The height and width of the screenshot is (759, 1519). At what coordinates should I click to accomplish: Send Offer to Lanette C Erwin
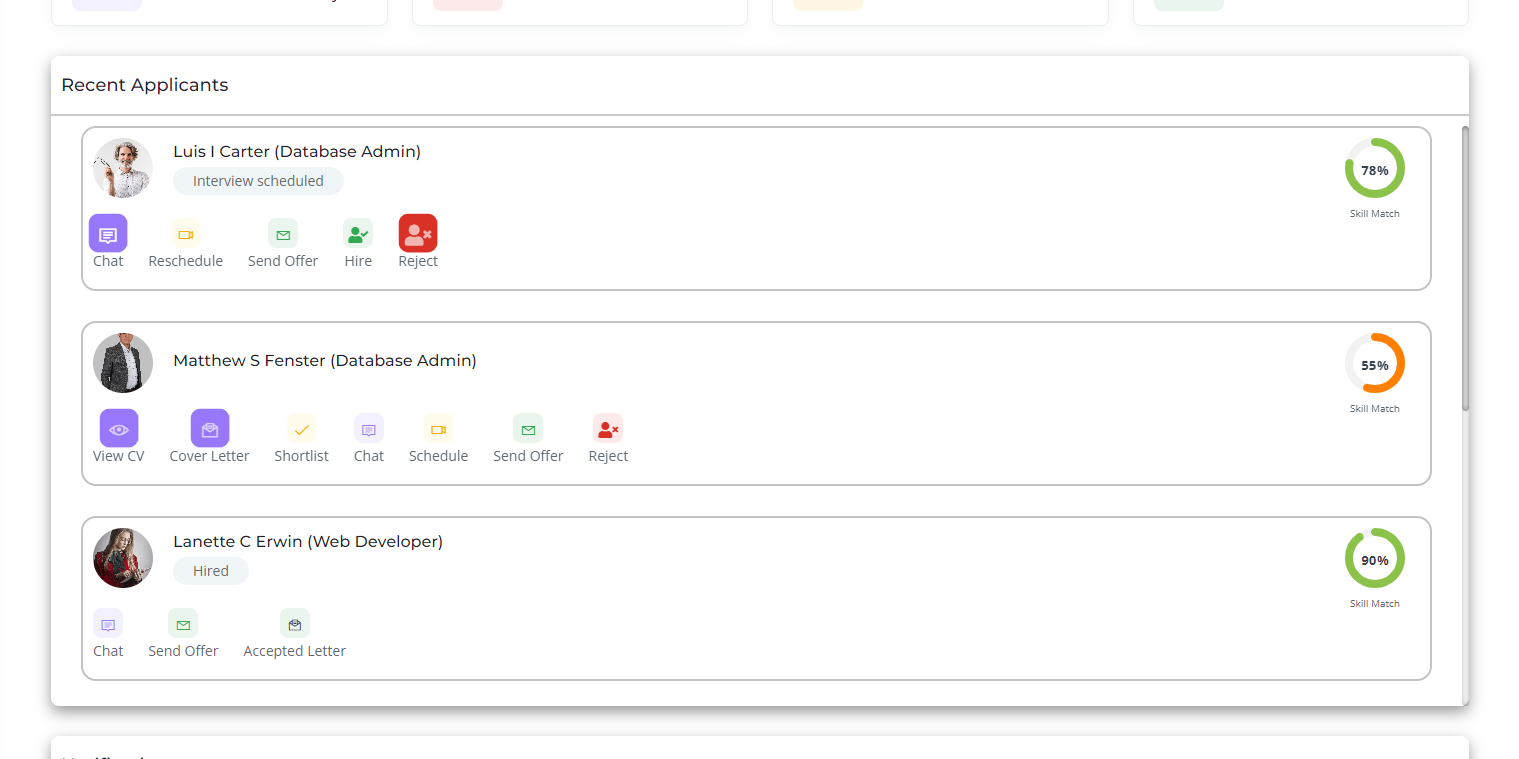(x=183, y=624)
